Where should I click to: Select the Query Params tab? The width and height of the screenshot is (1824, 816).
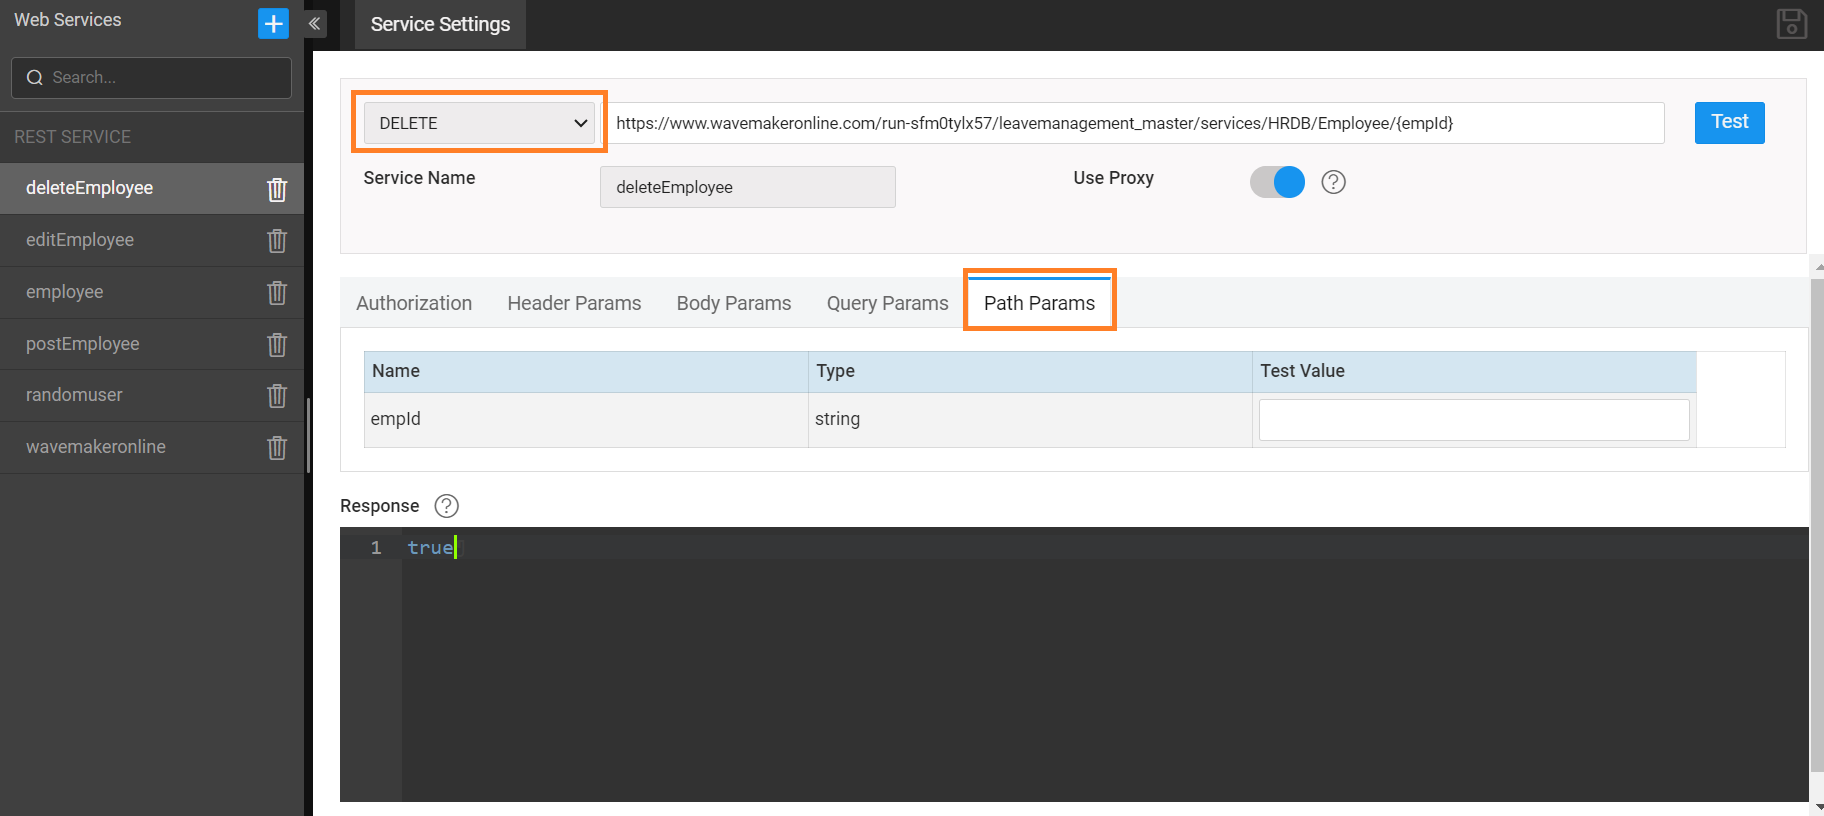[x=887, y=303]
